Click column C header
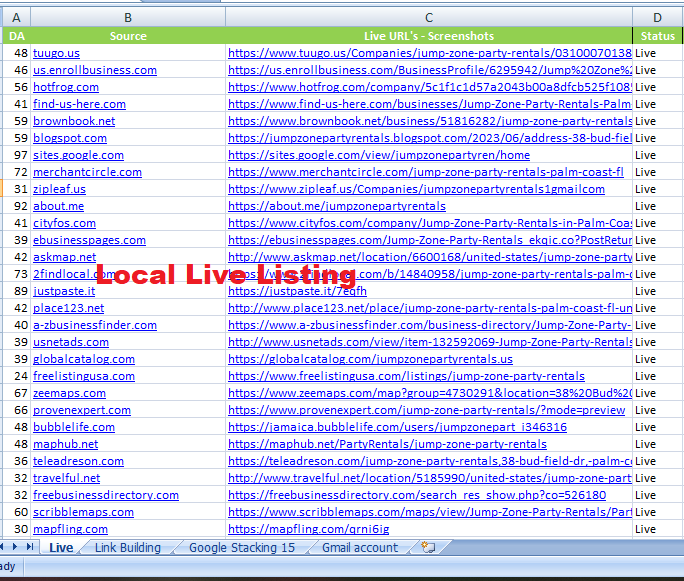Screen dimensions: 684x581 tap(428, 17)
